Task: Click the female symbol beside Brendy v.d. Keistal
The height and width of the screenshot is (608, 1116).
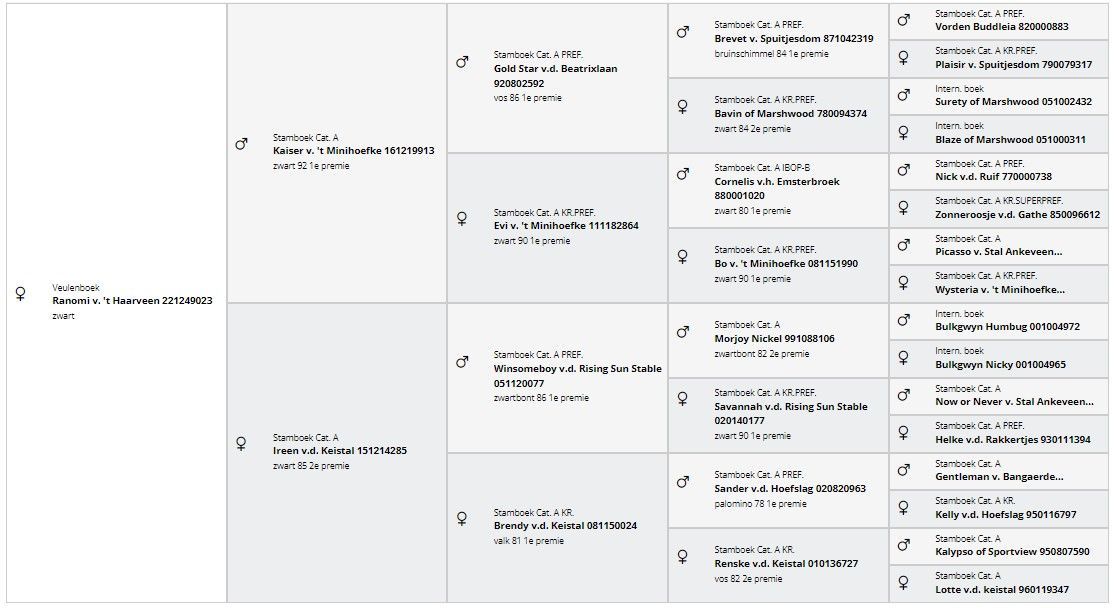Action: coord(462,518)
